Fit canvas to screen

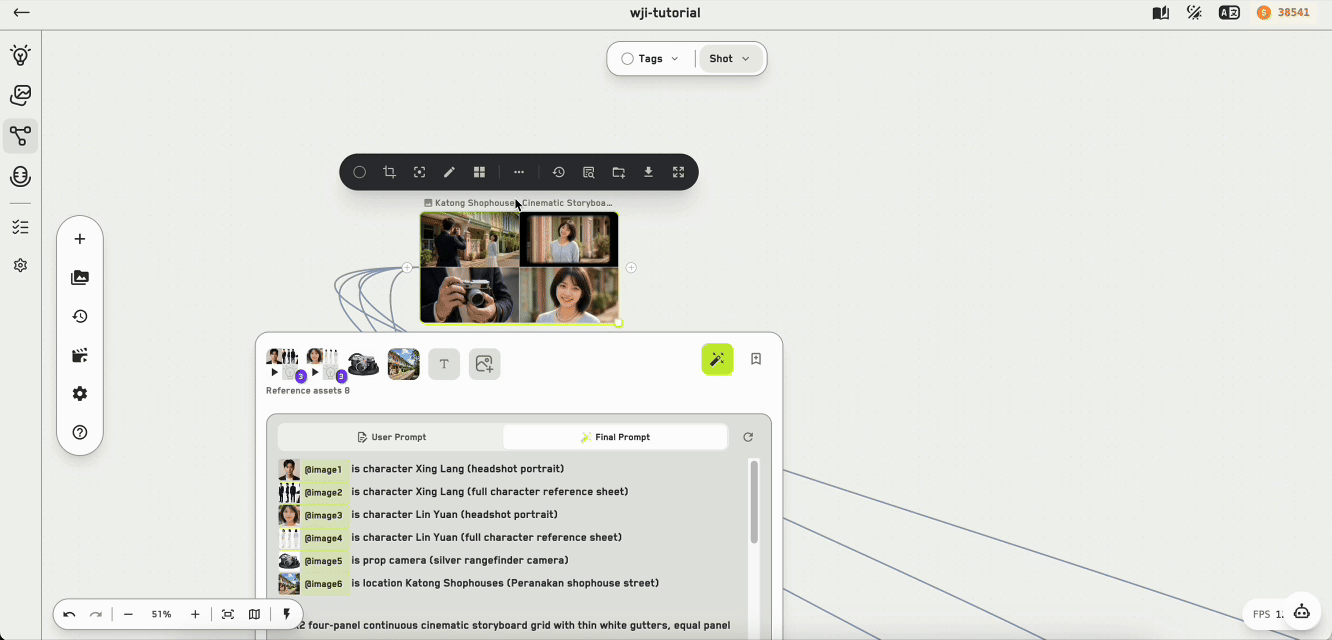(x=228, y=615)
